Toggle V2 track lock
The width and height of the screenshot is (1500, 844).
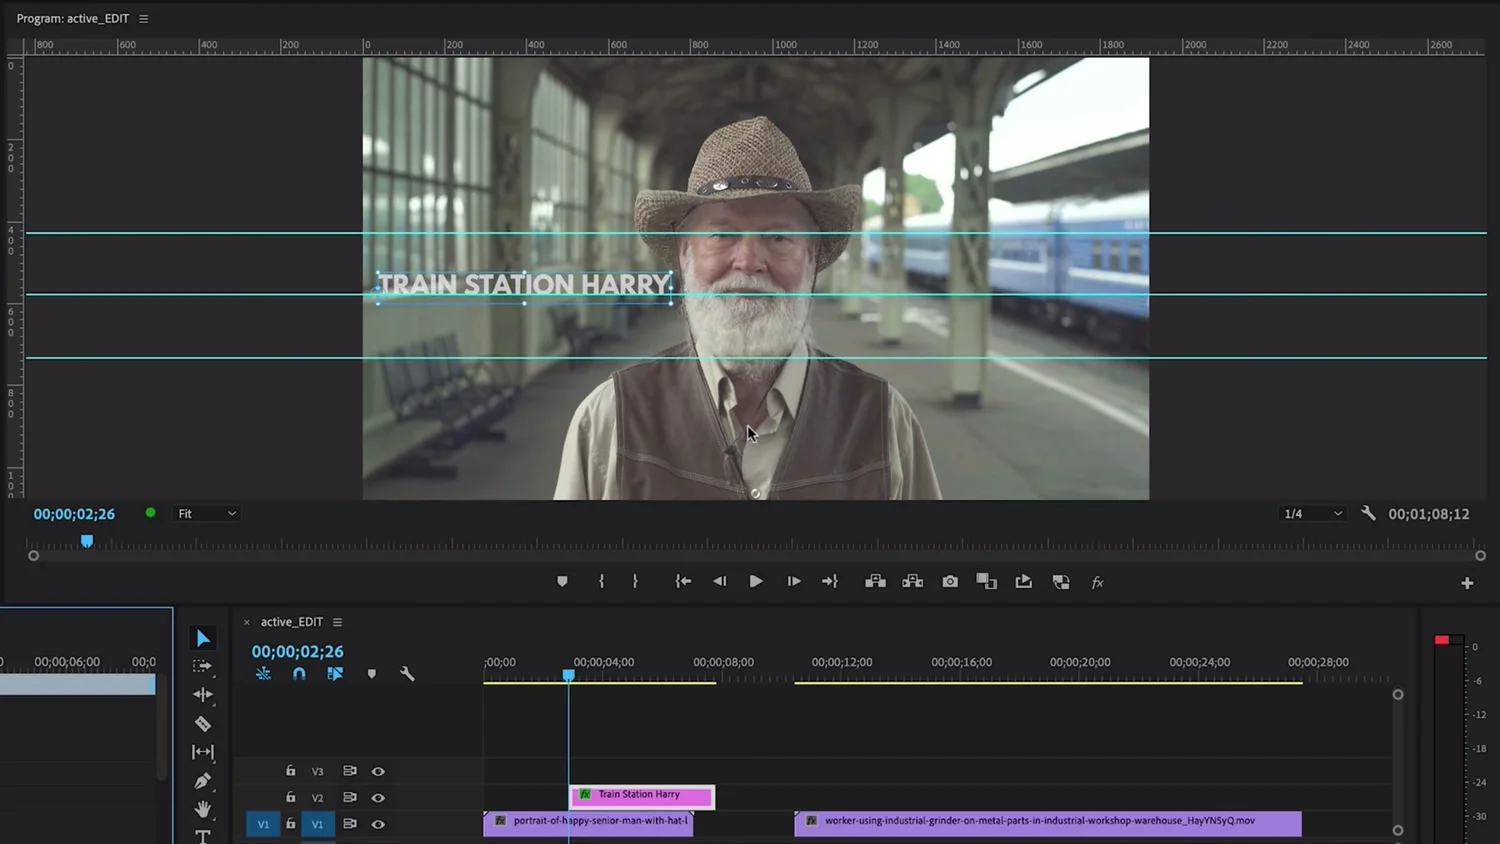click(291, 797)
